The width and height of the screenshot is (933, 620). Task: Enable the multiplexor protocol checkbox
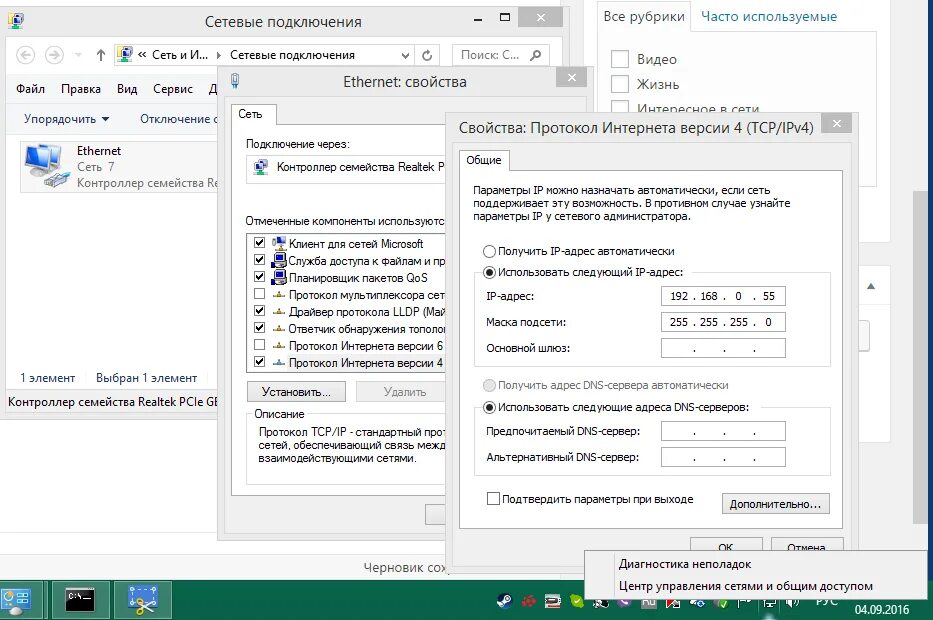click(259, 293)
